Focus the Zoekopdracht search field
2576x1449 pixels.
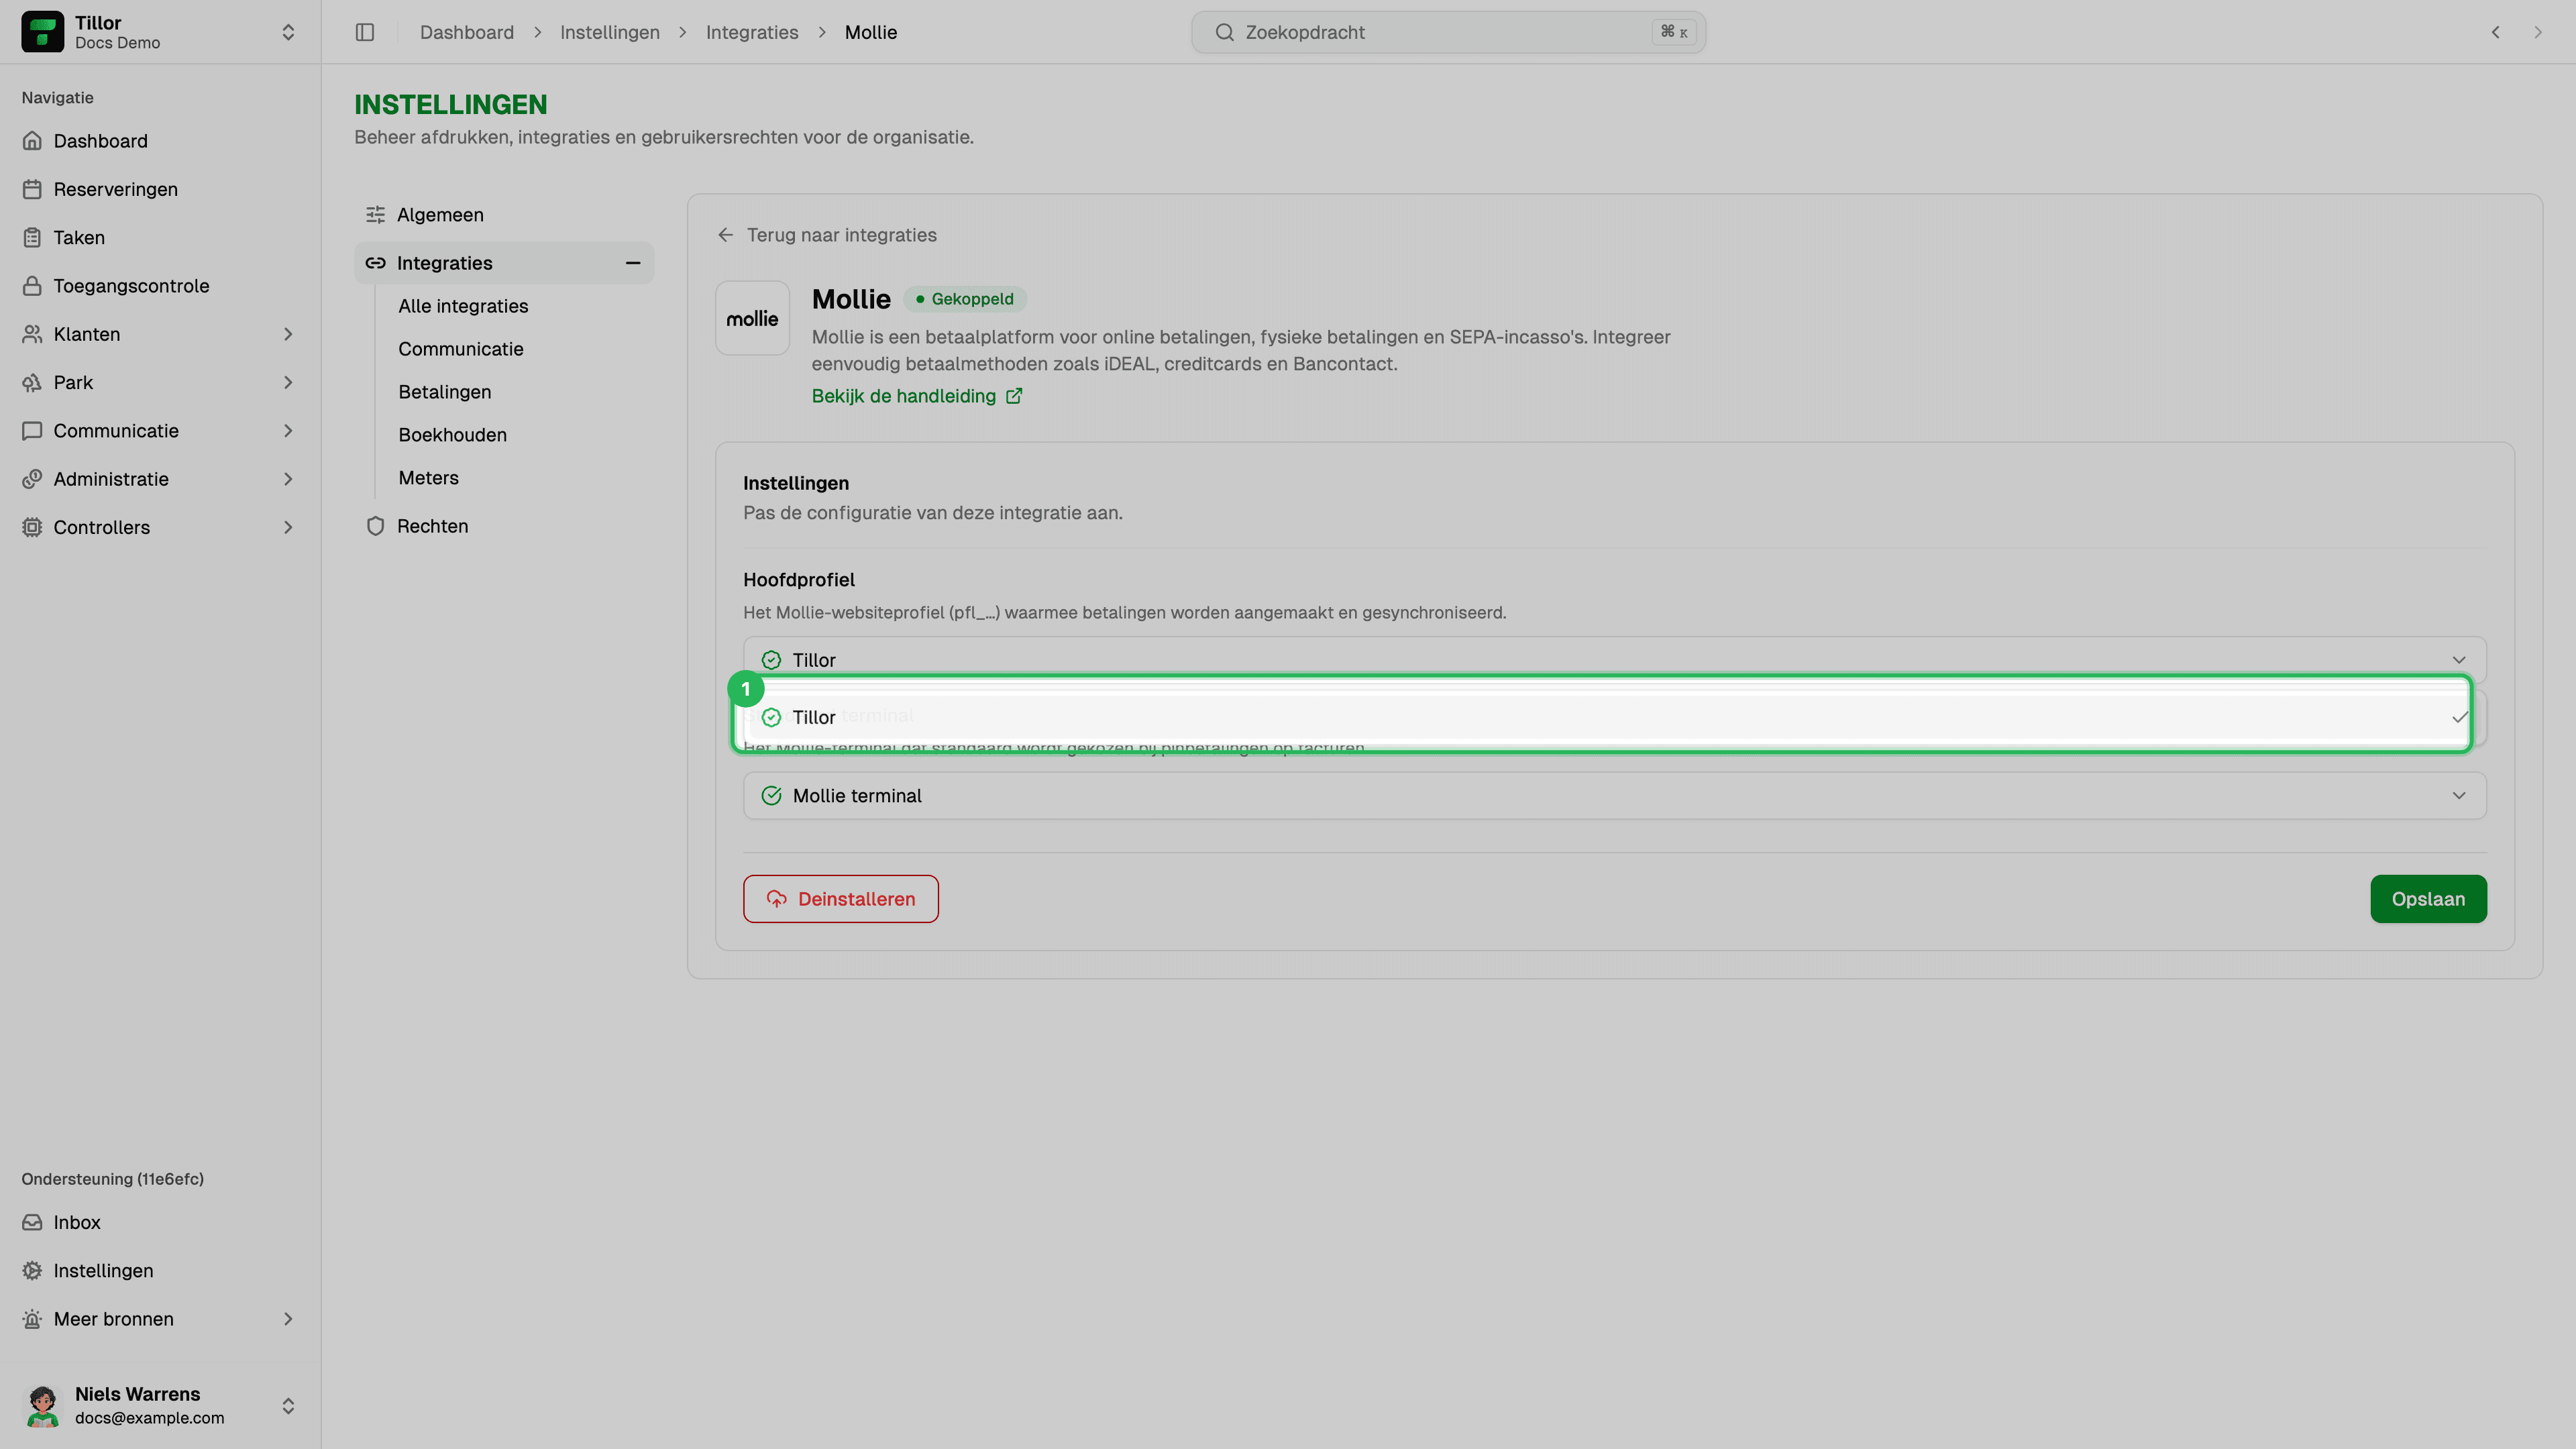click(x=1448, y=32)
